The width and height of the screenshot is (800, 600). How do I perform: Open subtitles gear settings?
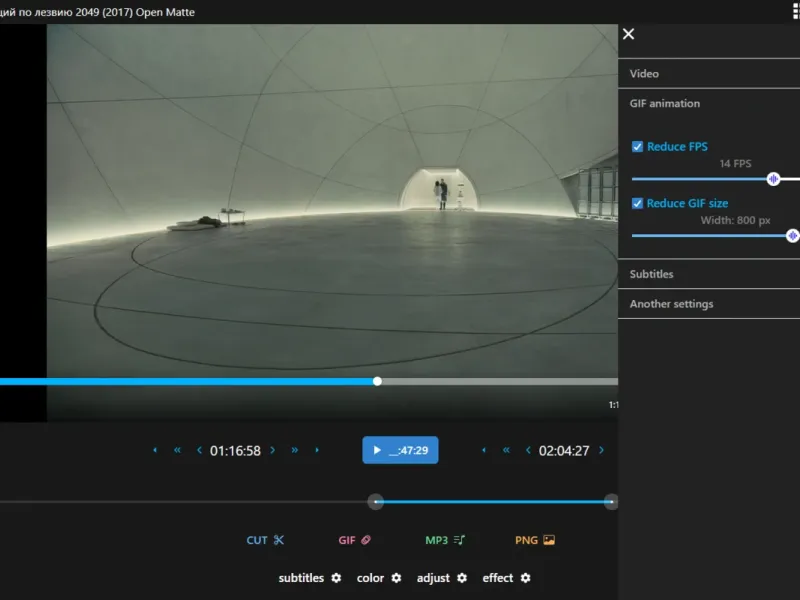tap(336, 578)
